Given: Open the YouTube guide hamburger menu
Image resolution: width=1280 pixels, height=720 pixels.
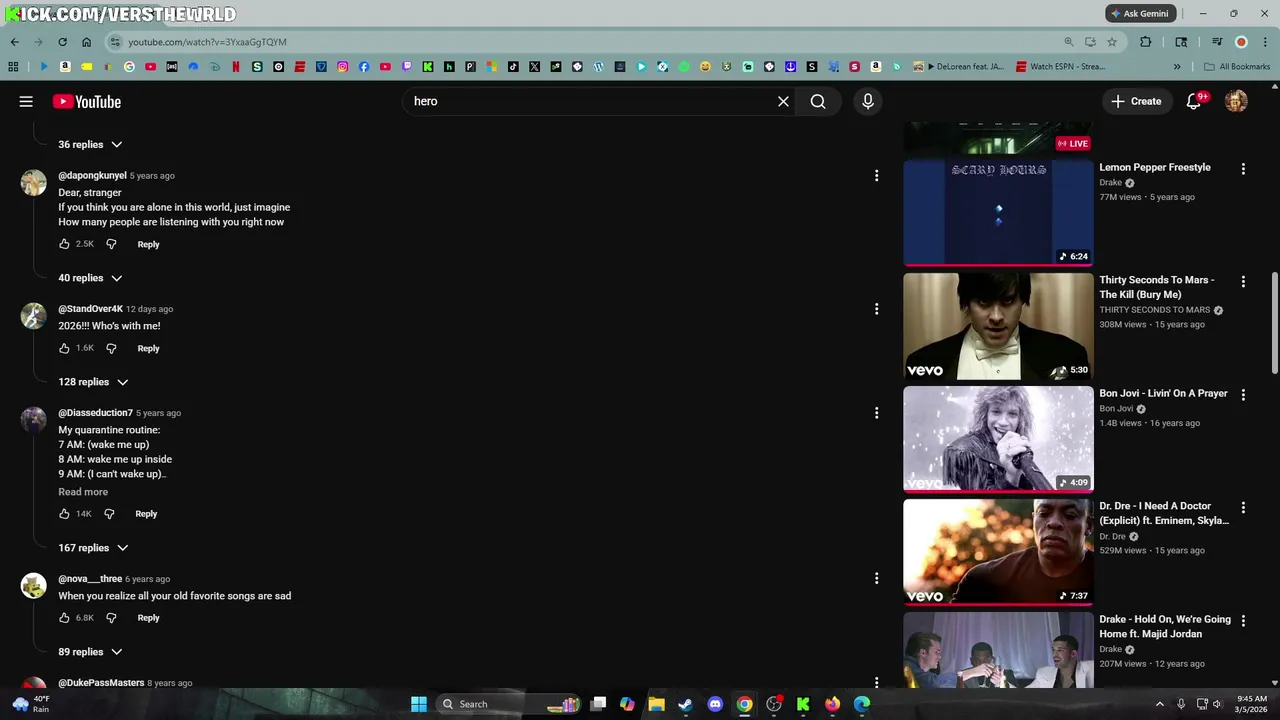Looking at the screenshot, I should click(26, 101).
